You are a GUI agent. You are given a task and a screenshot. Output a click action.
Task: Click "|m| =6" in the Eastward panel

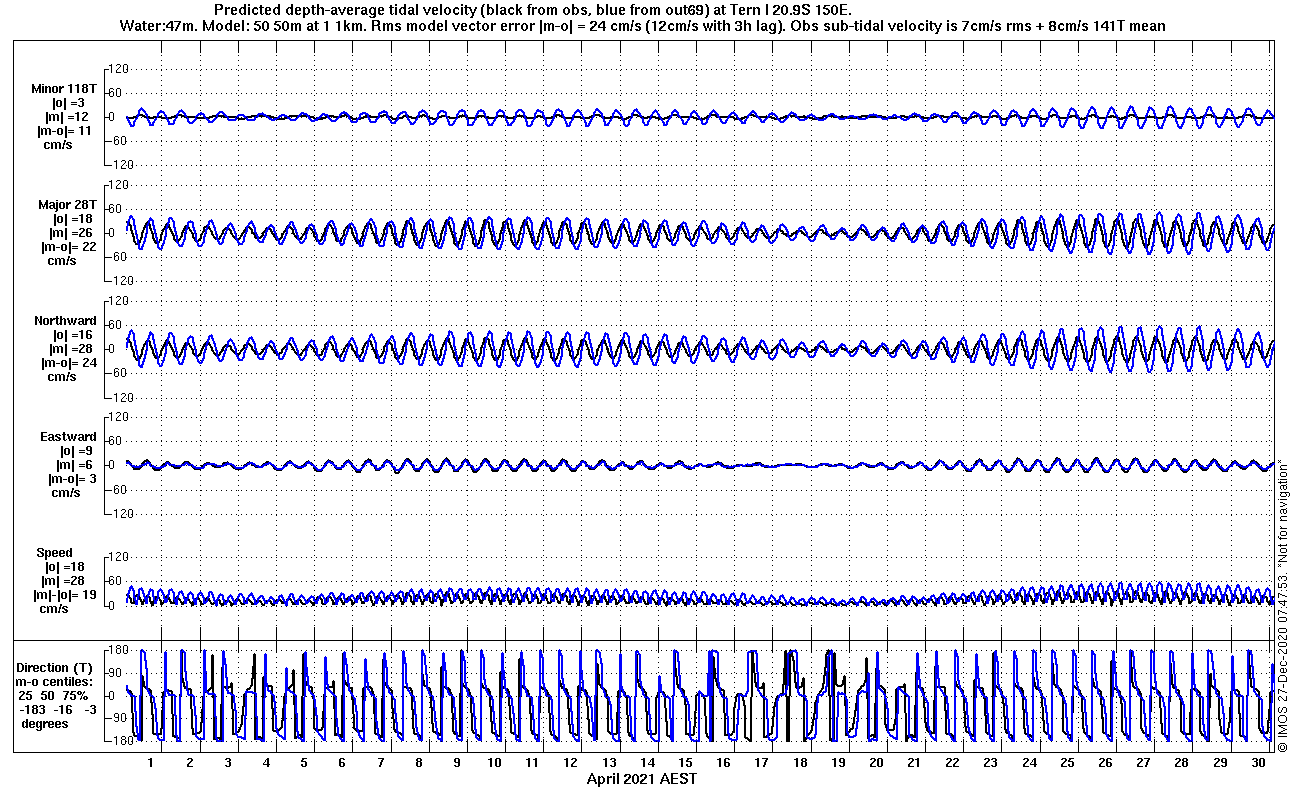point(73,465)
